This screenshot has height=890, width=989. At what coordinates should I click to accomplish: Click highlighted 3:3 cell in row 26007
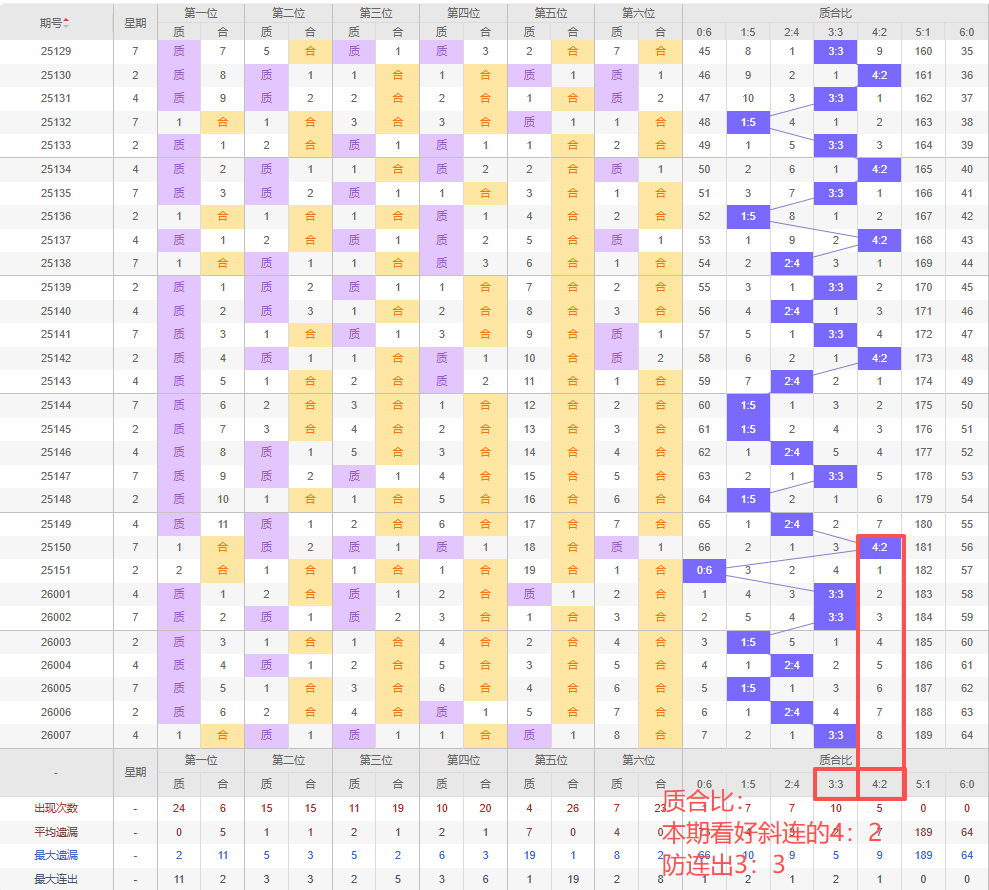click(835, 735)
